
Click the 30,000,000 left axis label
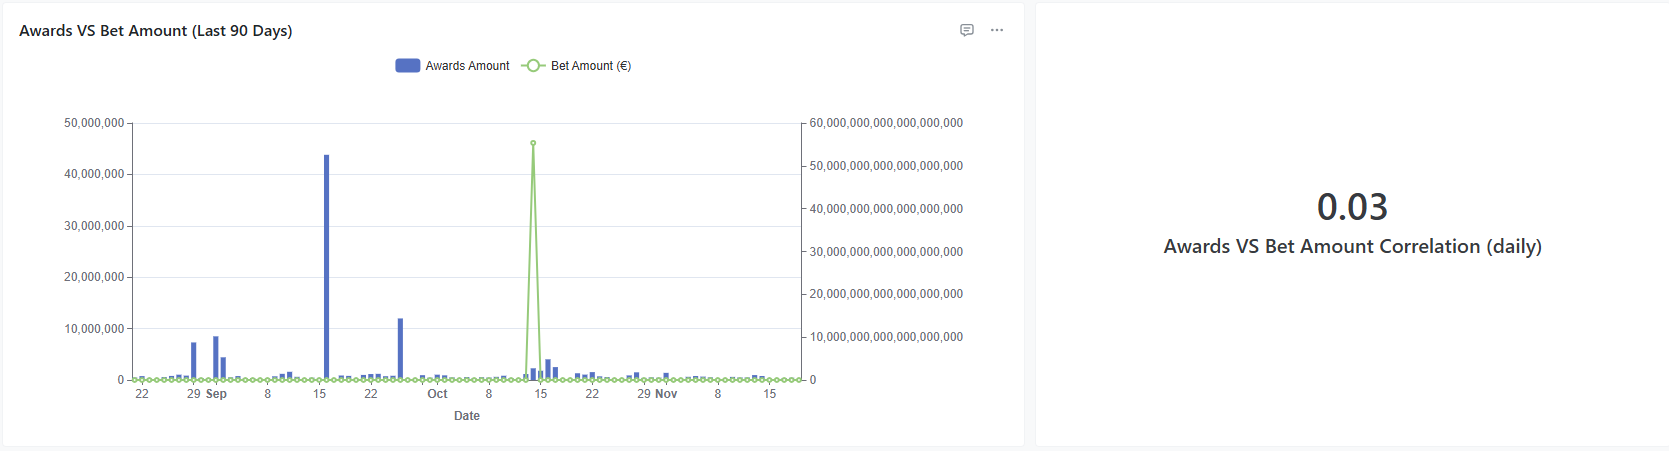coord(94,226)
